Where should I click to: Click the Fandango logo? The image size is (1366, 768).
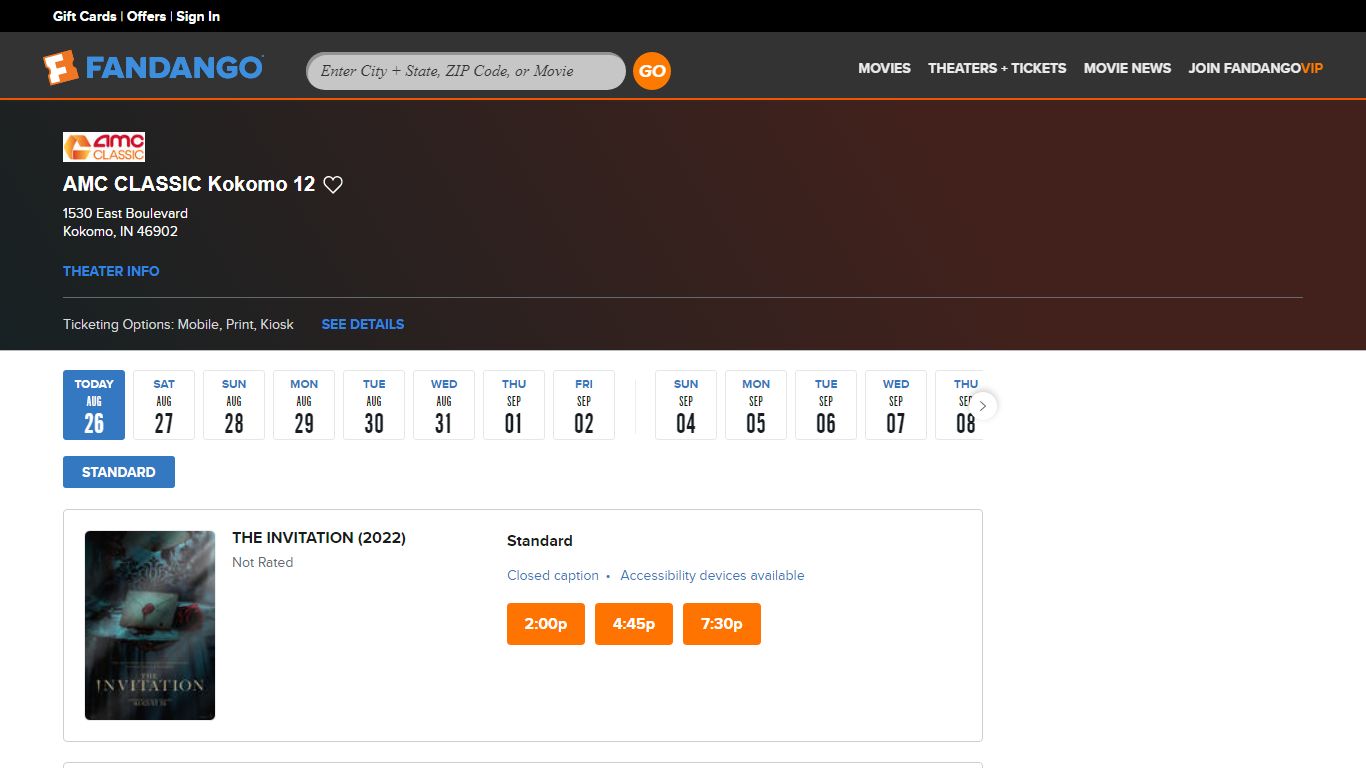point(153,68)
